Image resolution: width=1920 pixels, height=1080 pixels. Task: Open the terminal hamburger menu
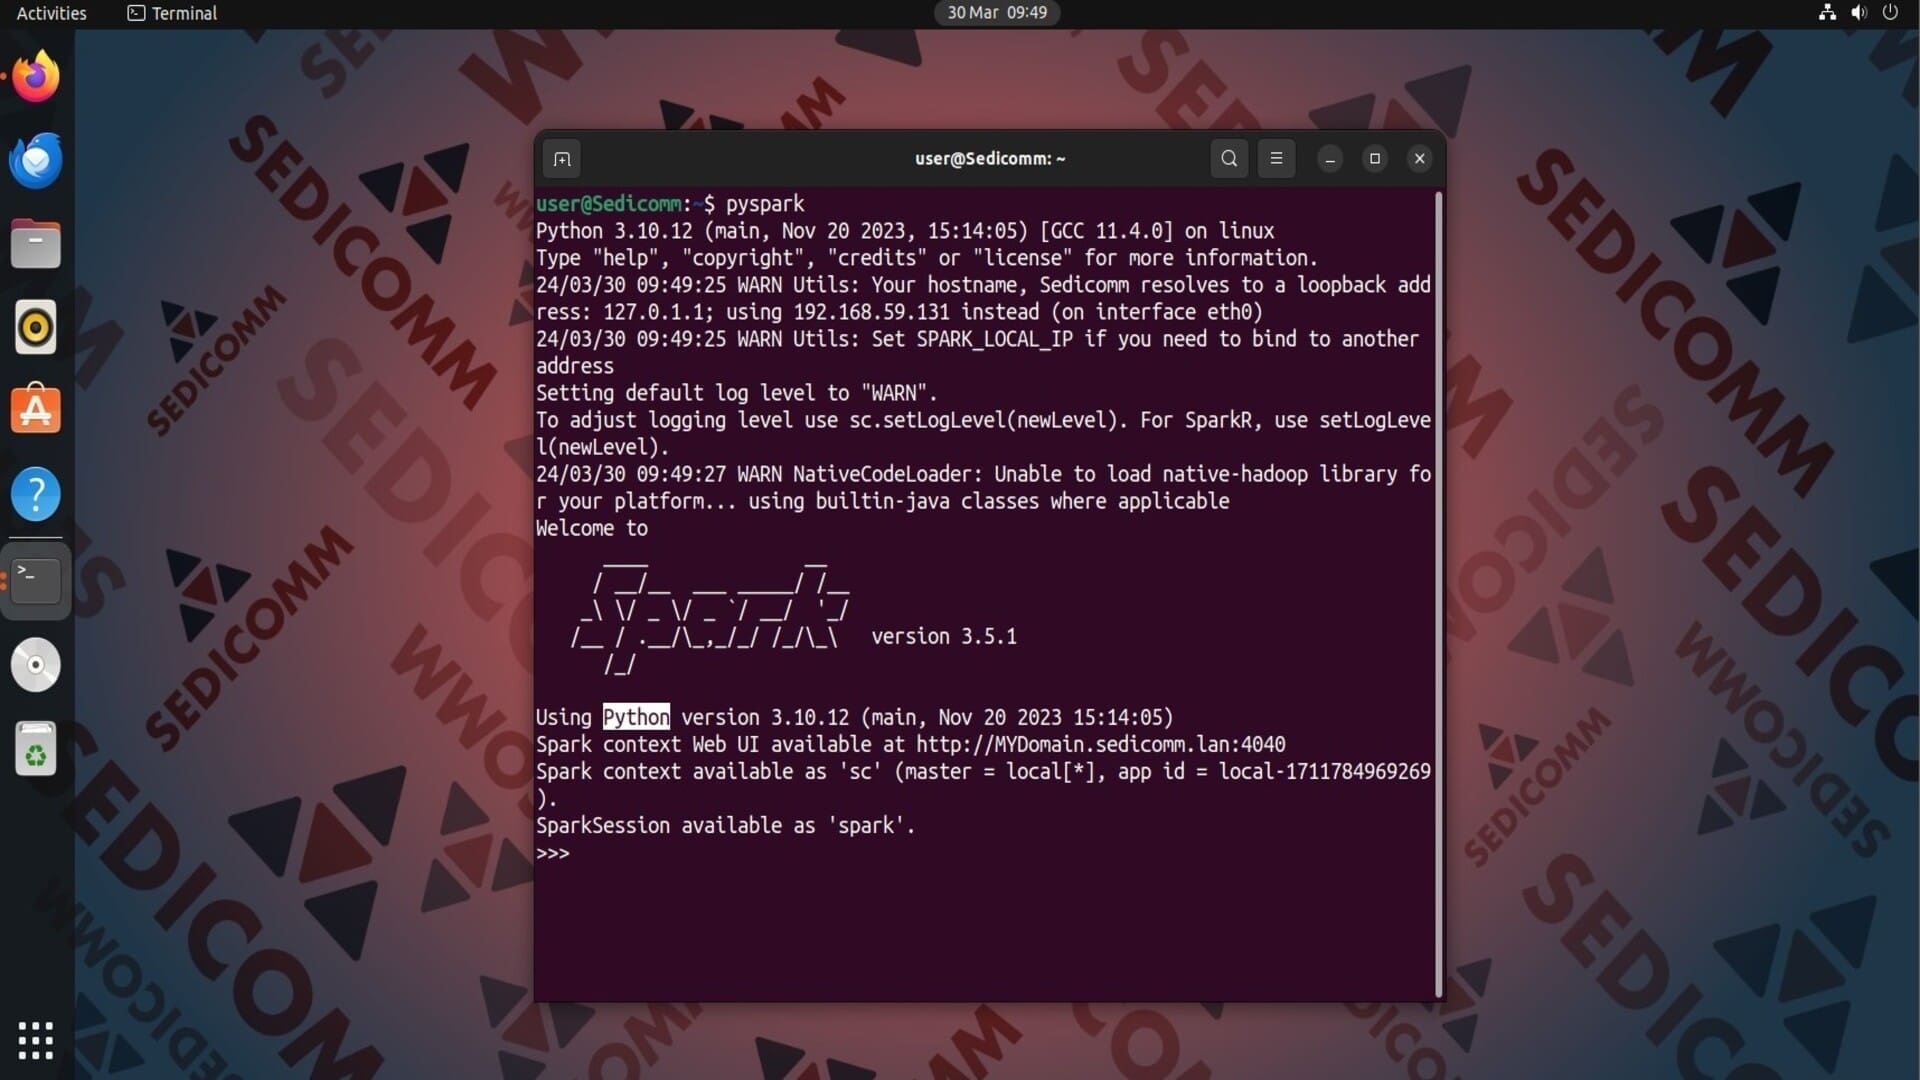[1276, 158]
